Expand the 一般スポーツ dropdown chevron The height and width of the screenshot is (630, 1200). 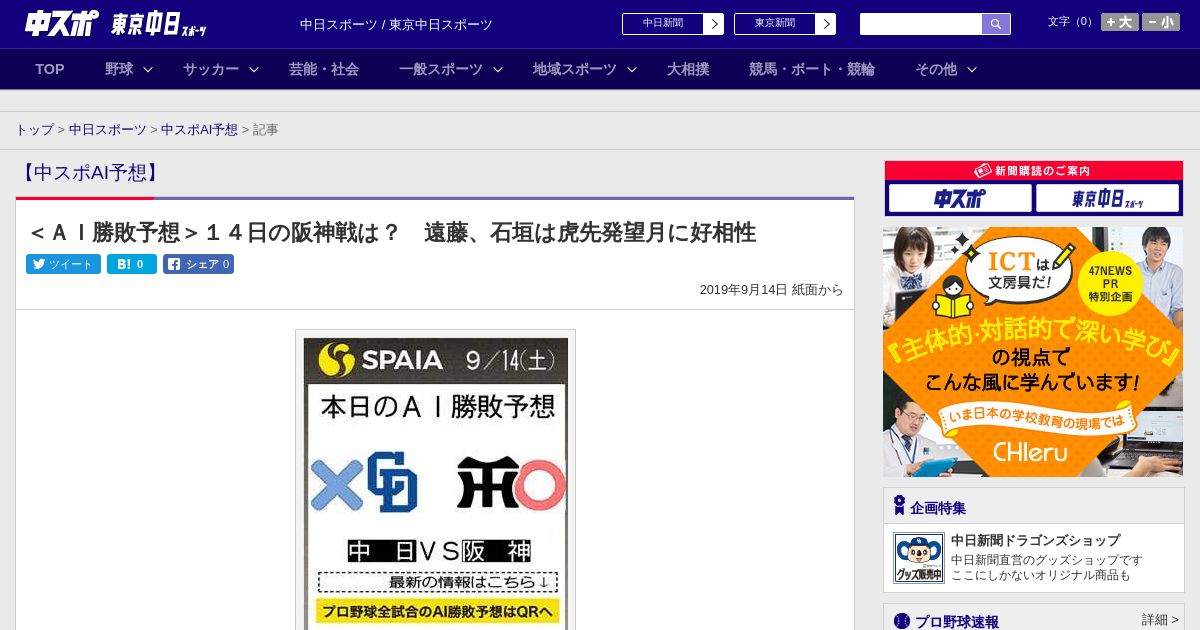[x=498, y=69]
